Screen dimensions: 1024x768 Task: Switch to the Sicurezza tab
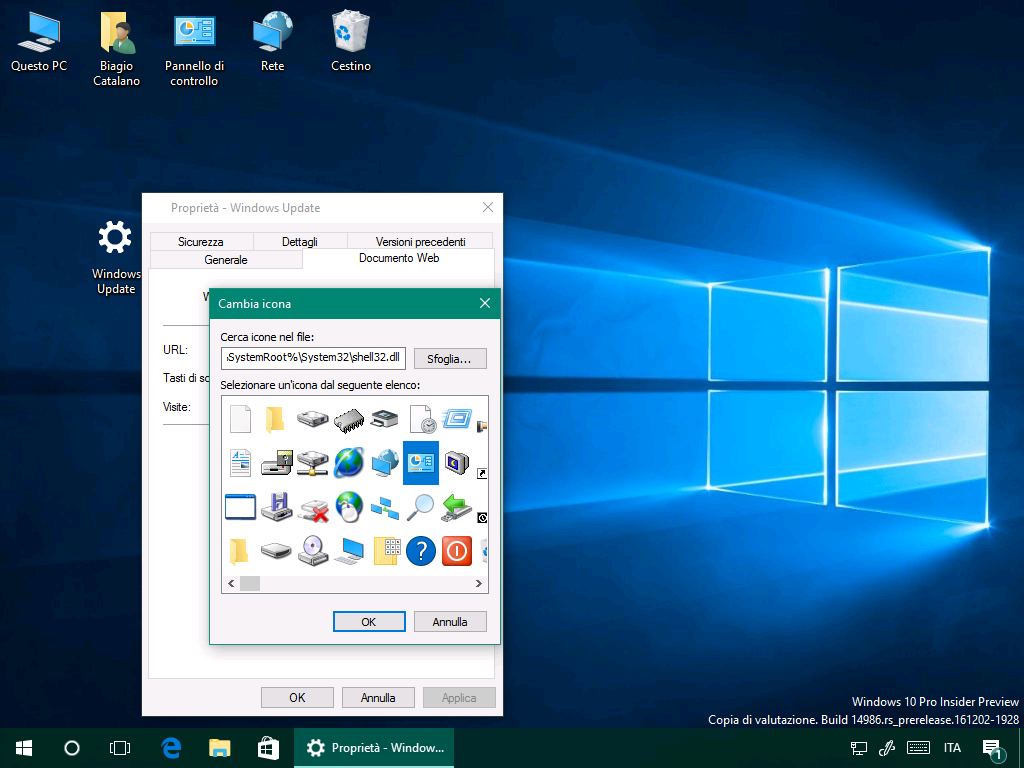point(200,242)
